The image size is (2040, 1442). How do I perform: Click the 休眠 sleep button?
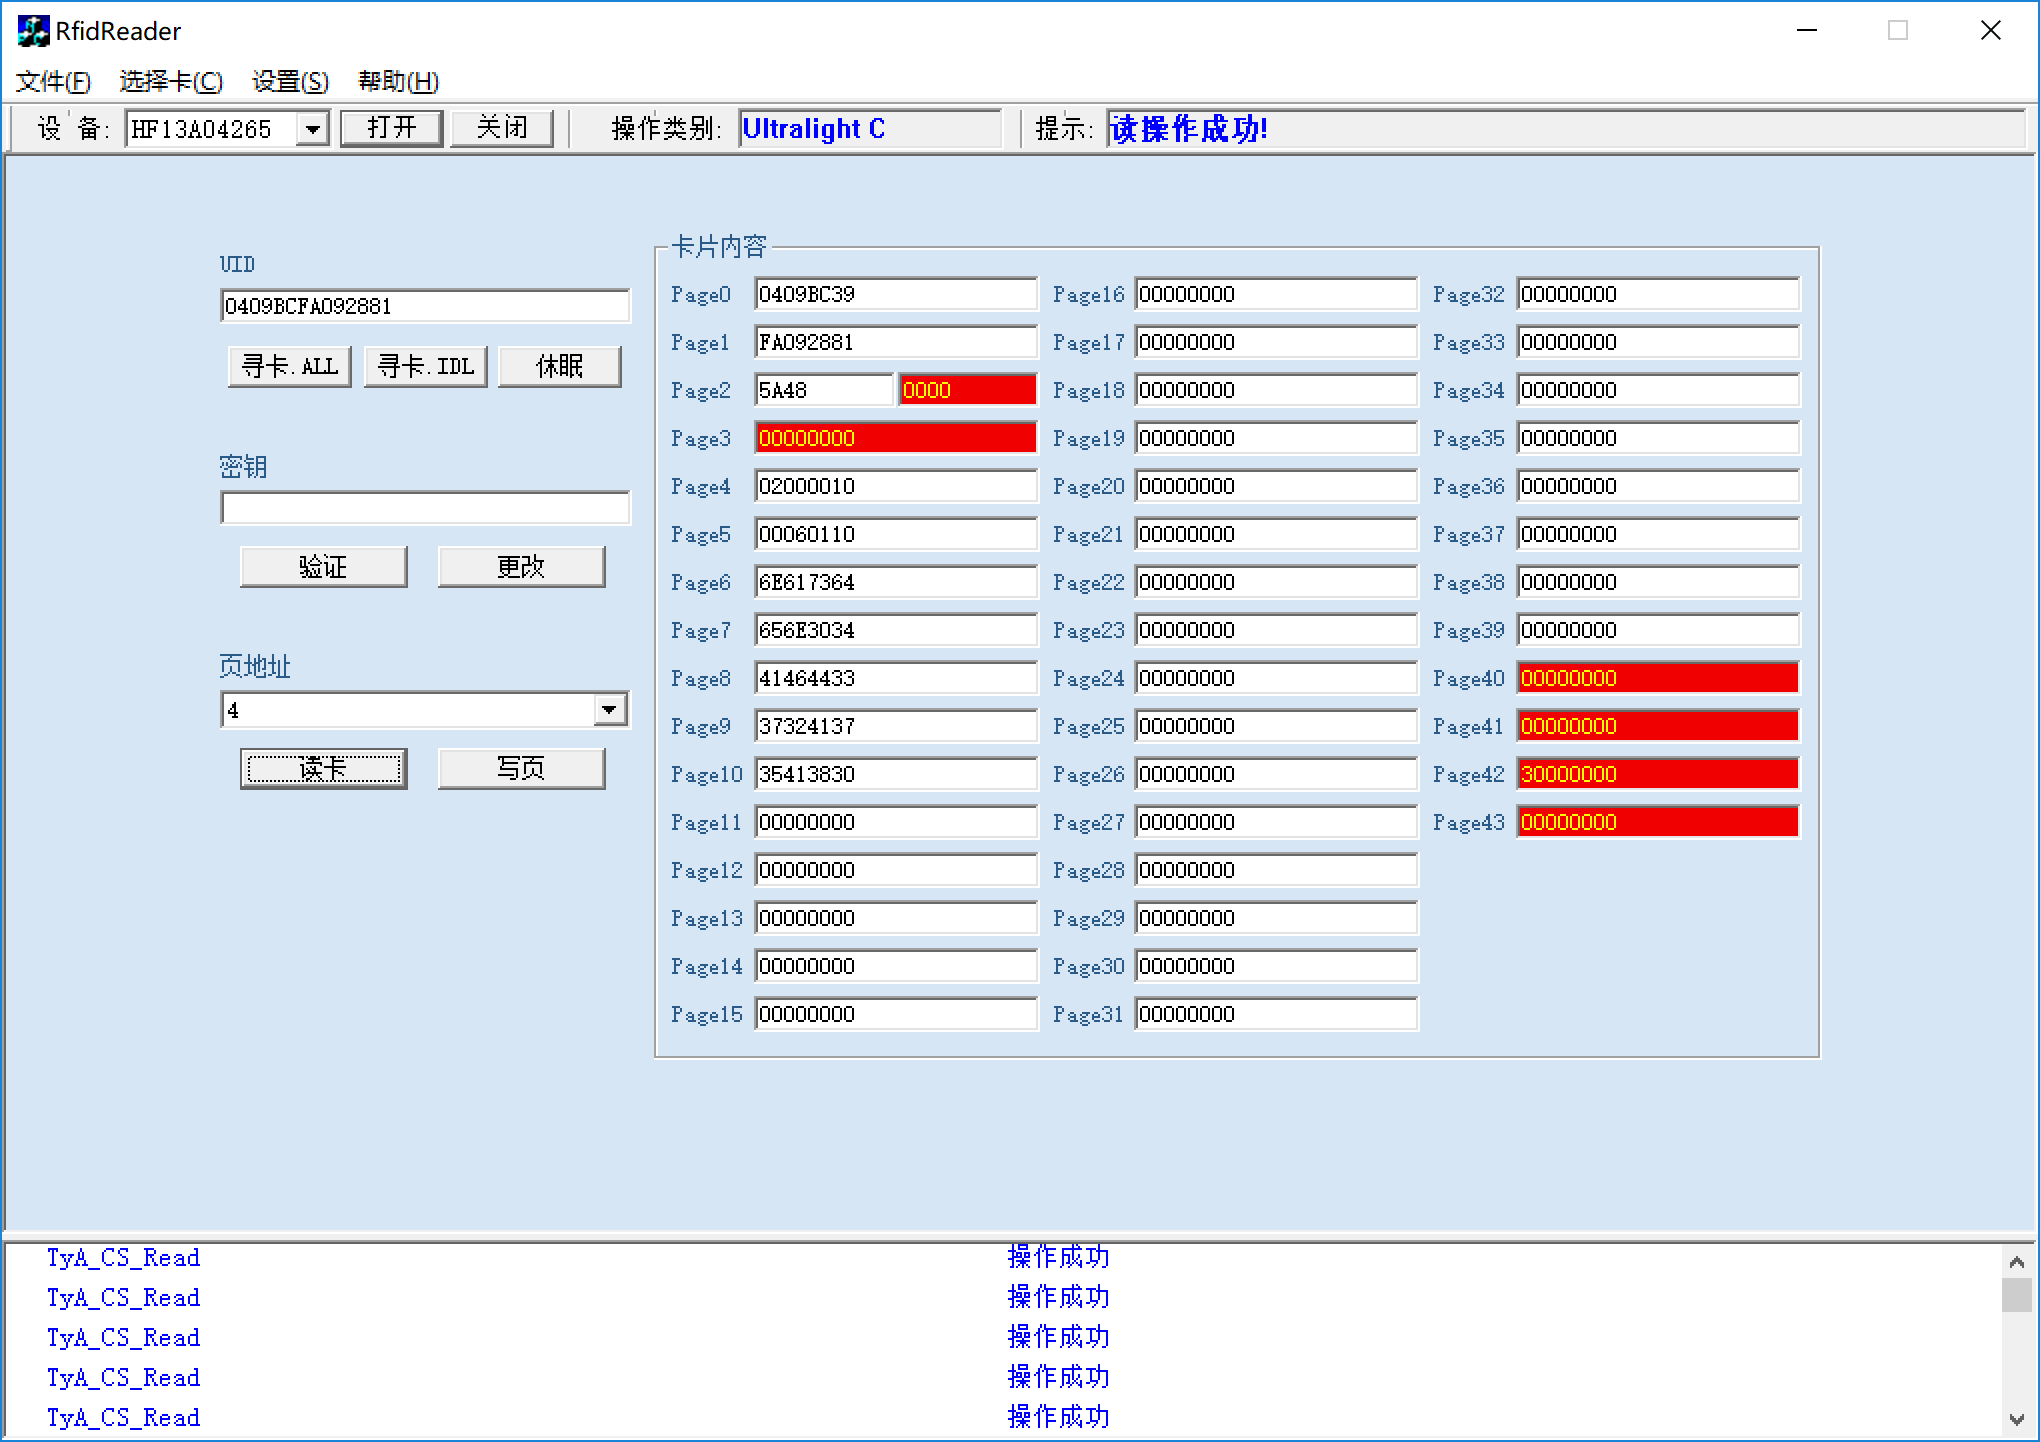click(x=559, y=366)
